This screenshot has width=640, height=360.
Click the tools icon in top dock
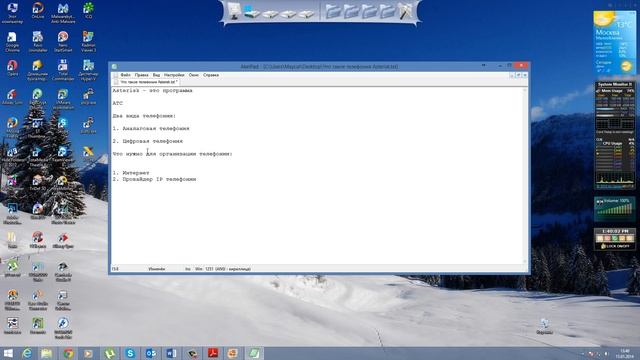tap(405, 11)
